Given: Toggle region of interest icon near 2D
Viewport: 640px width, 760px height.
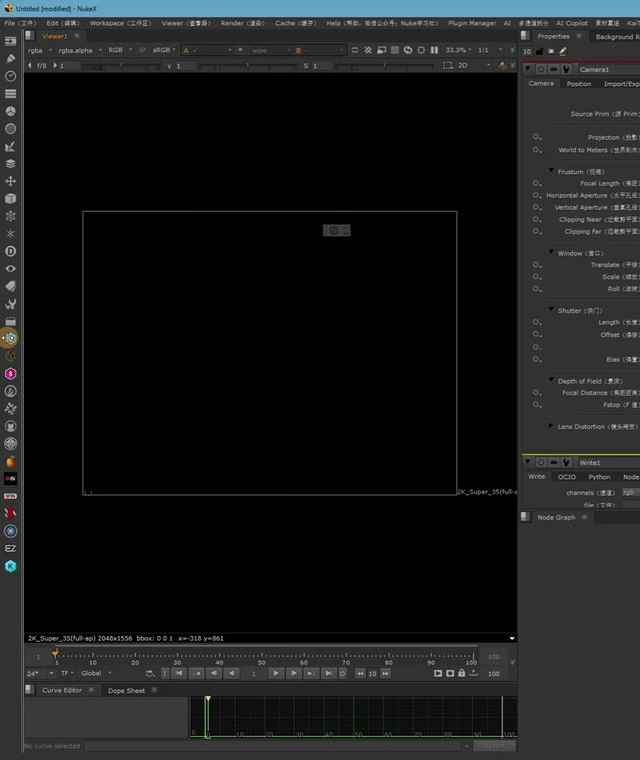Looking at the screenshot, I should point(448,65).
